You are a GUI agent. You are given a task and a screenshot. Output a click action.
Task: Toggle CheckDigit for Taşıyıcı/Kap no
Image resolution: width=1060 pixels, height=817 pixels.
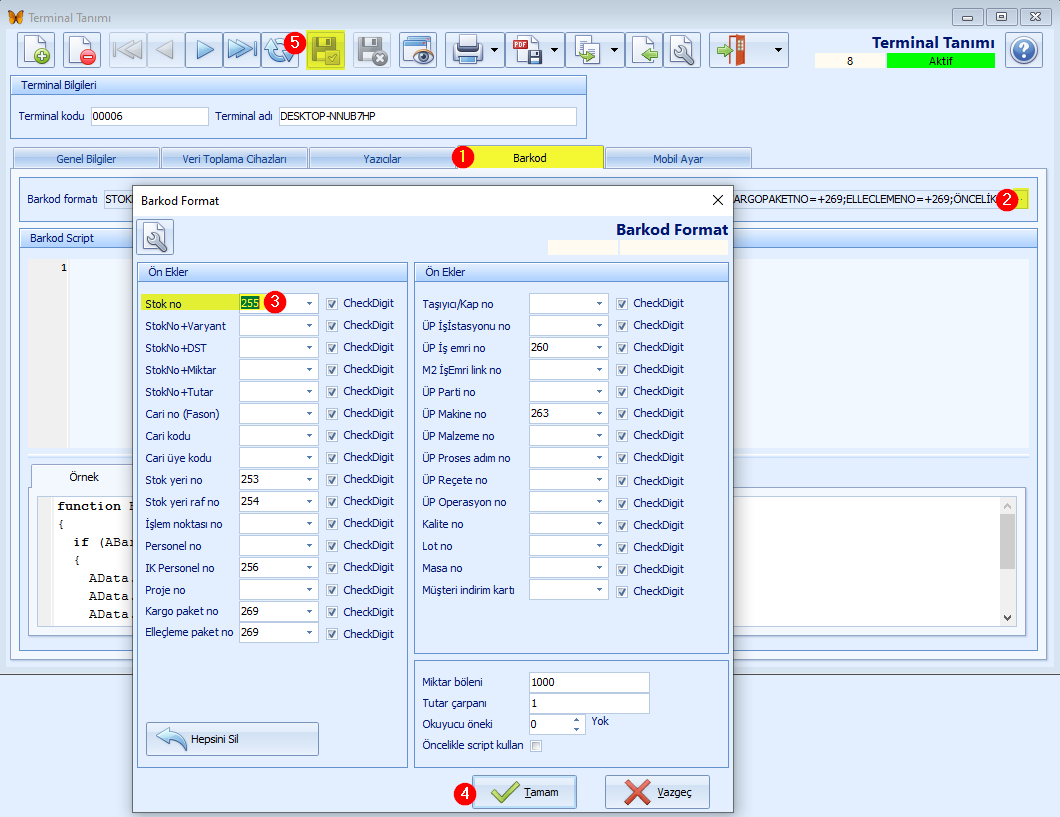622,304
